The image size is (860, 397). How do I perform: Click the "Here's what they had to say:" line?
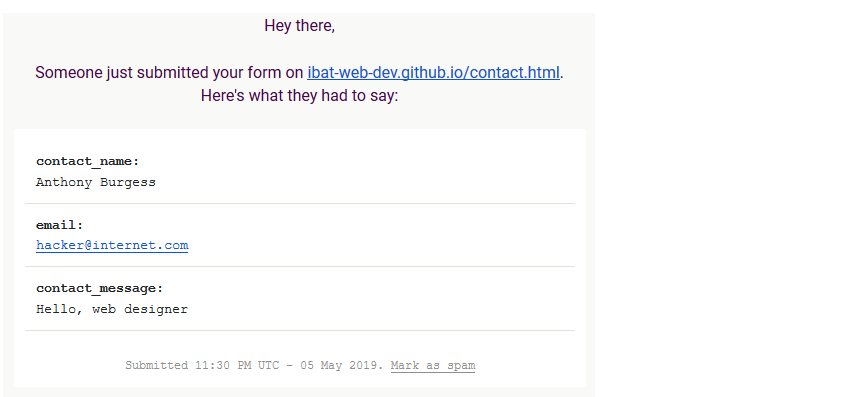pyautogui.click(x=299, y=96)
